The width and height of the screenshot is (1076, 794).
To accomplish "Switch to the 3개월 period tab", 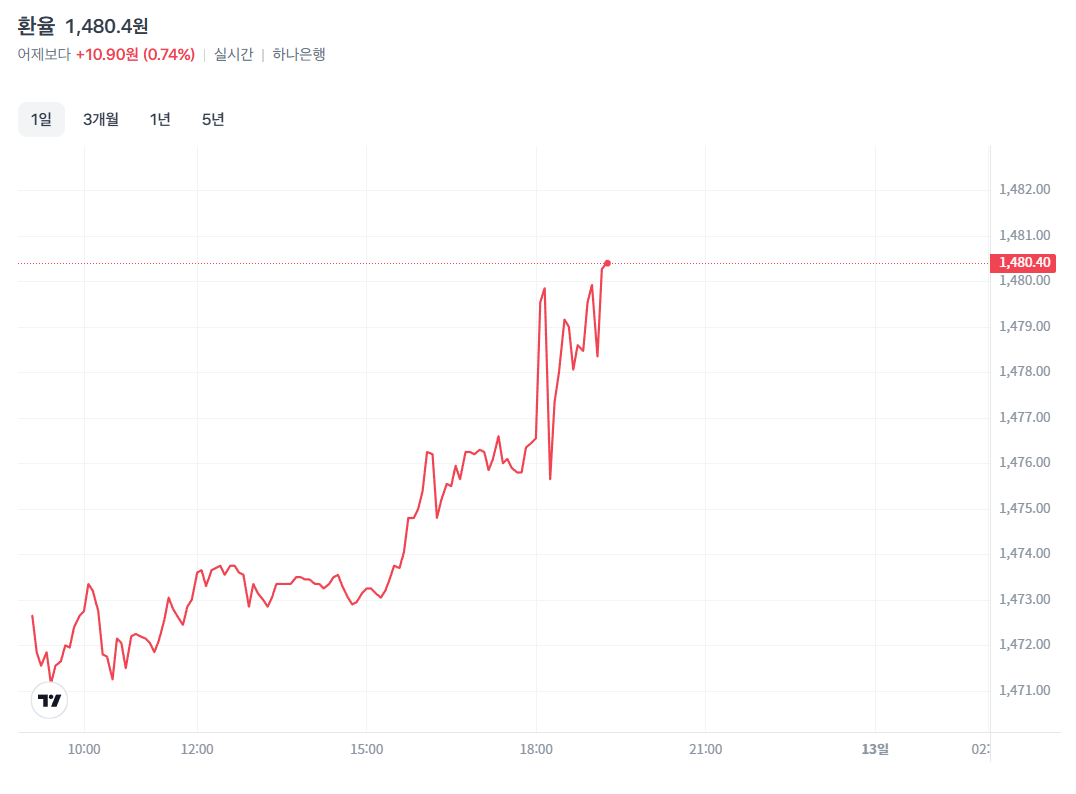I will (101, 120).
